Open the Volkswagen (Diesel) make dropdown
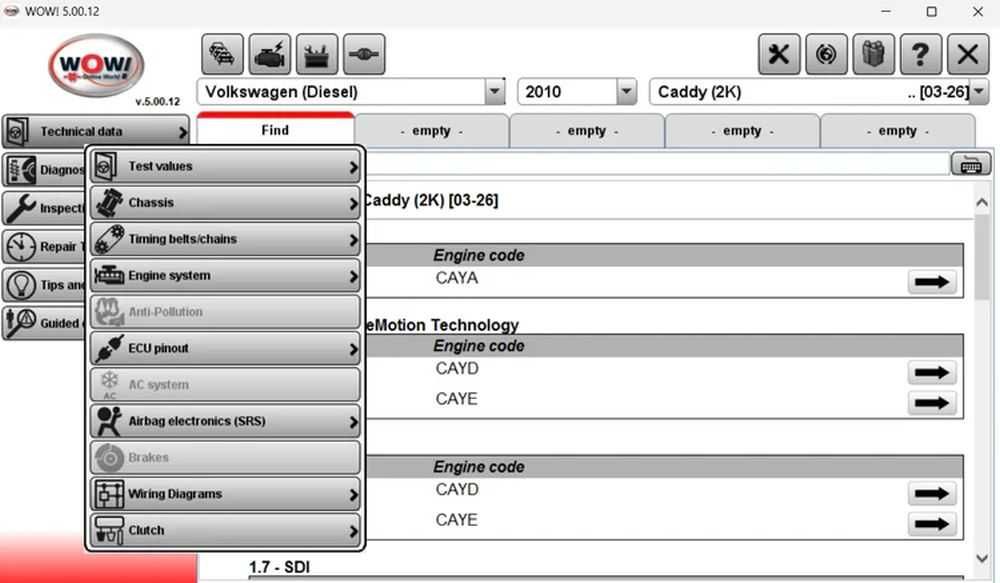 click(494, 92)
